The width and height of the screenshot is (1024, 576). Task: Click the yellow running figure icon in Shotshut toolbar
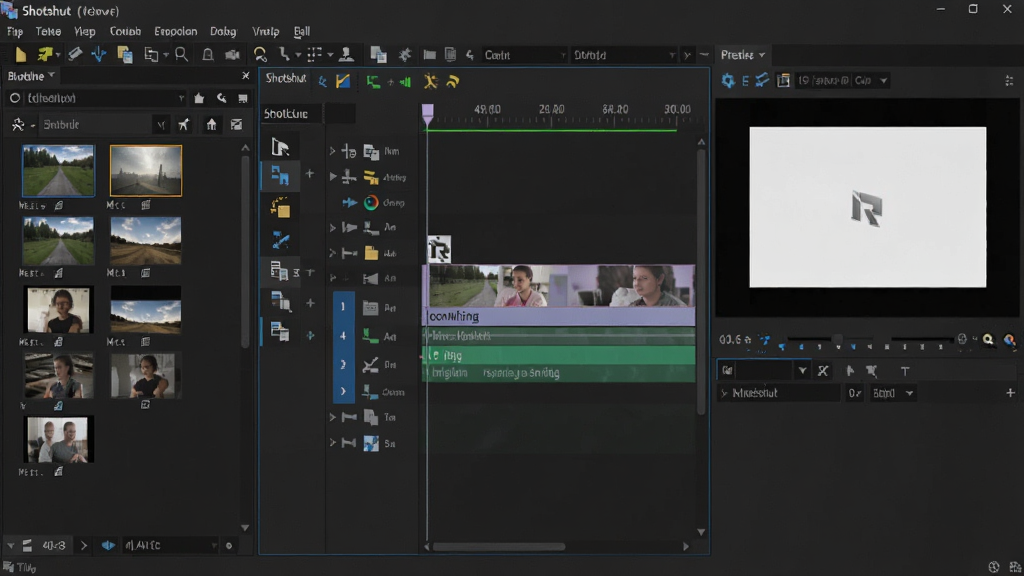pos(430,81)
